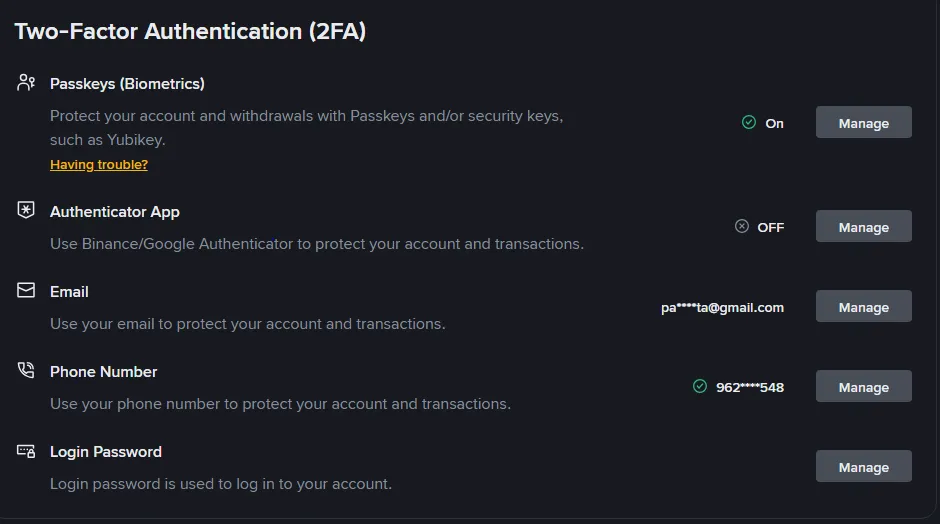Select the Two-Factor Authentication (2FA) heading
Image resolution: width=940 pixels, height=524 pixels.
(190, 31)
